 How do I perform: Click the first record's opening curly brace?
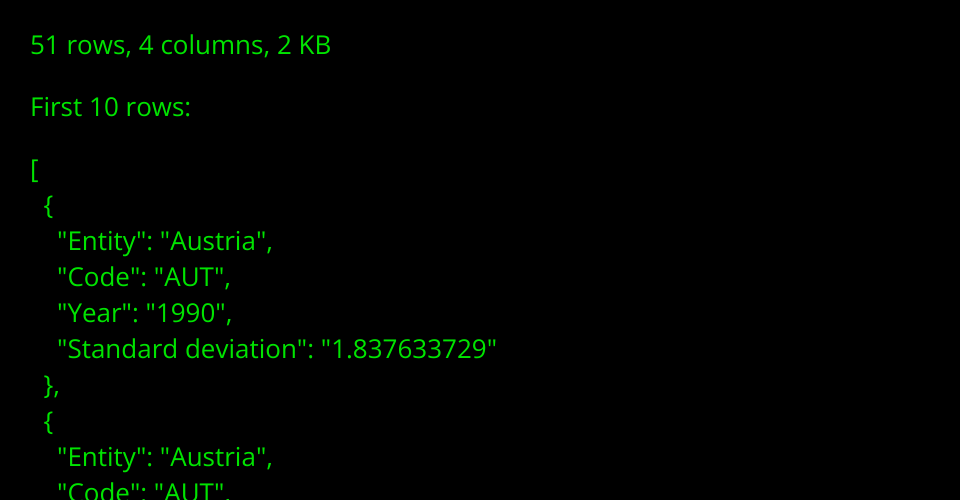[48, 206]
